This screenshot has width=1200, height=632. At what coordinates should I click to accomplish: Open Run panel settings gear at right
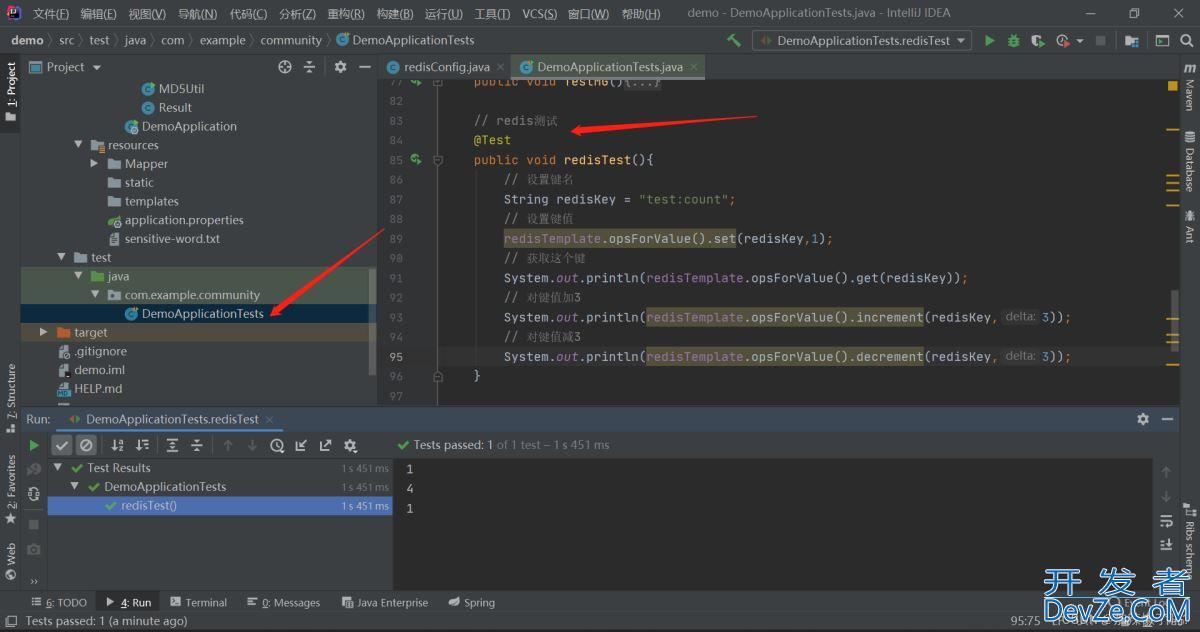pos(1143,419)
